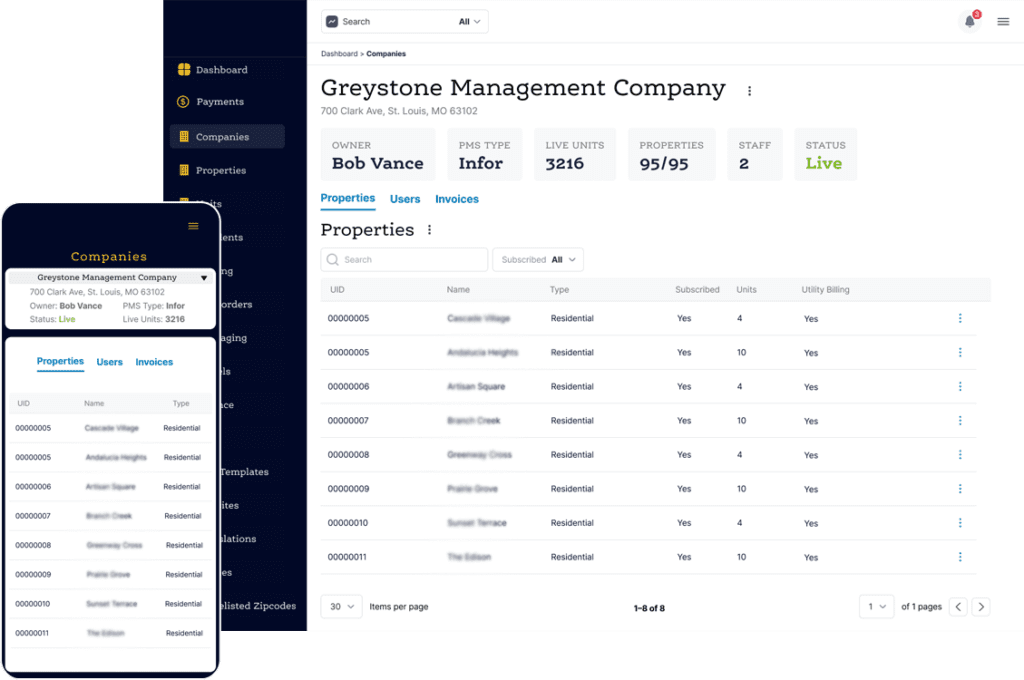Open the actions menu for row 00000006
This screenshot has width=1024, height=680.
960,386
